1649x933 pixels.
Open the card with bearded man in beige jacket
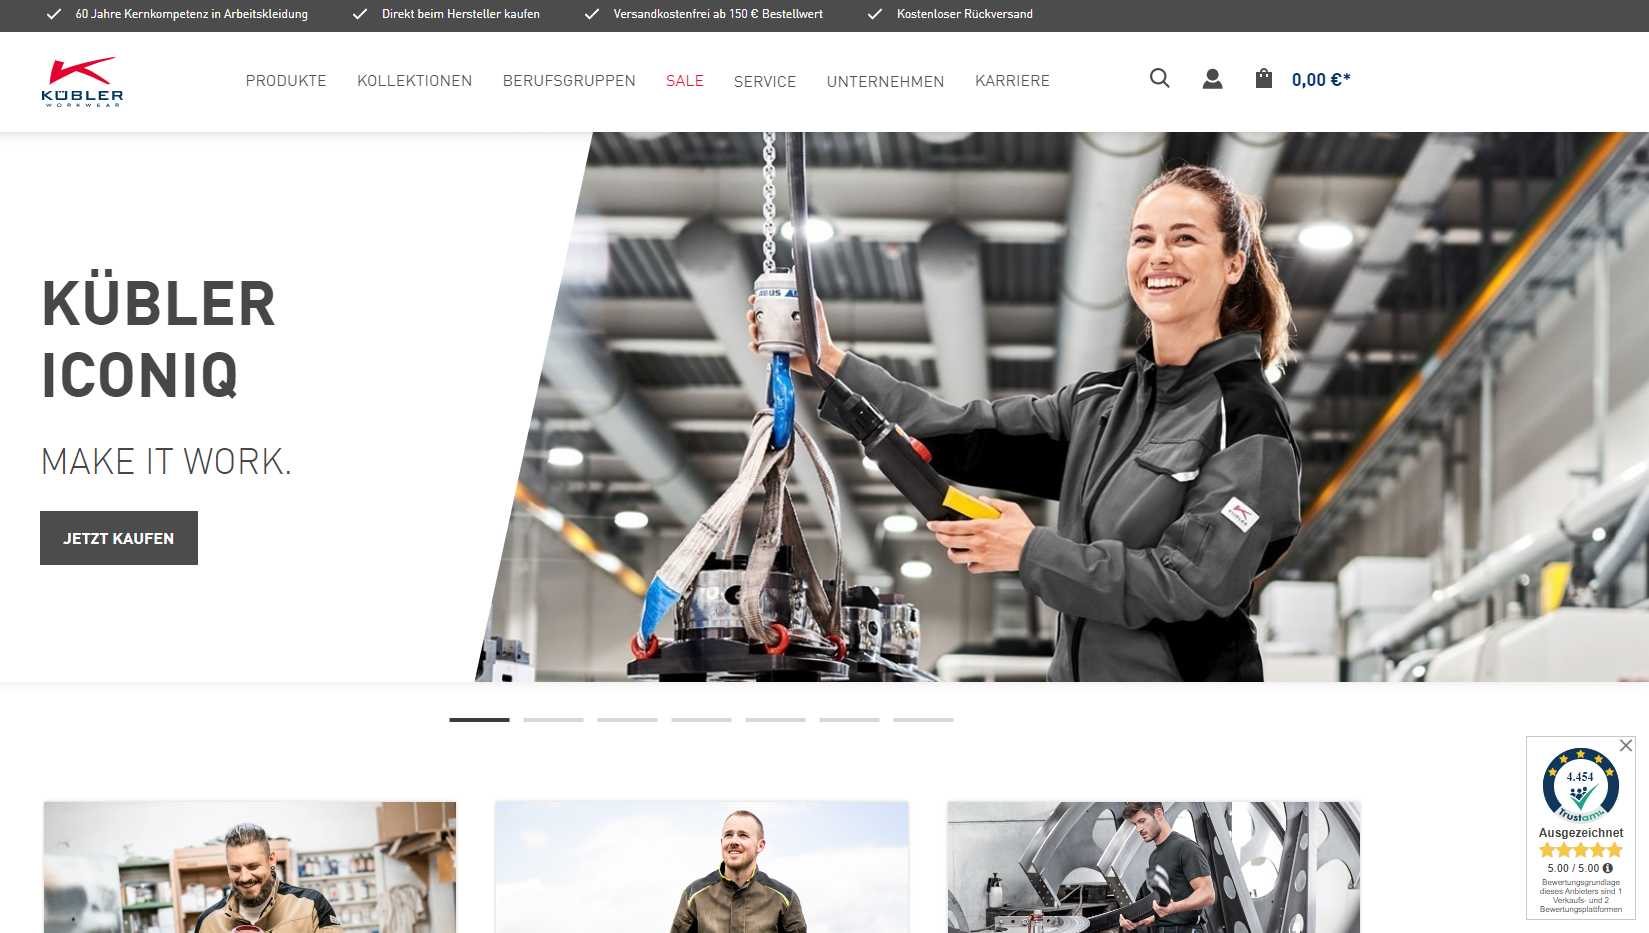coord(250,867)
